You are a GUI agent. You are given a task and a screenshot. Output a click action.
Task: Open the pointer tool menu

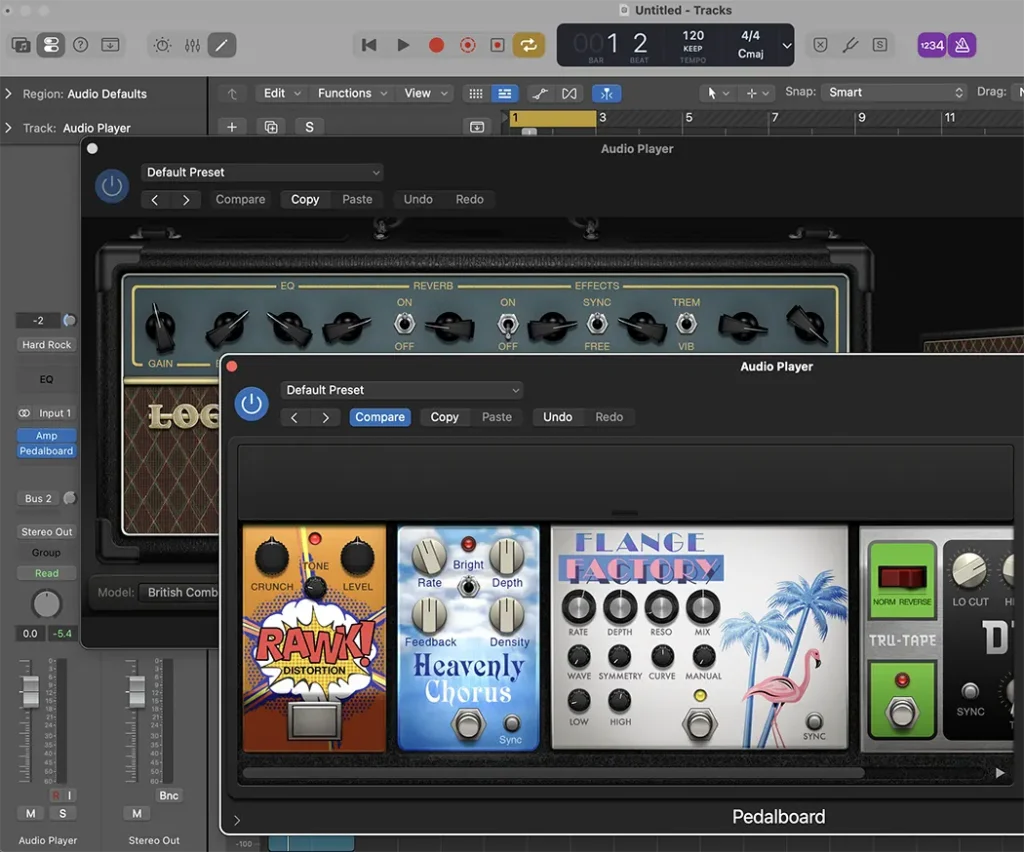(x=718, y=93)
